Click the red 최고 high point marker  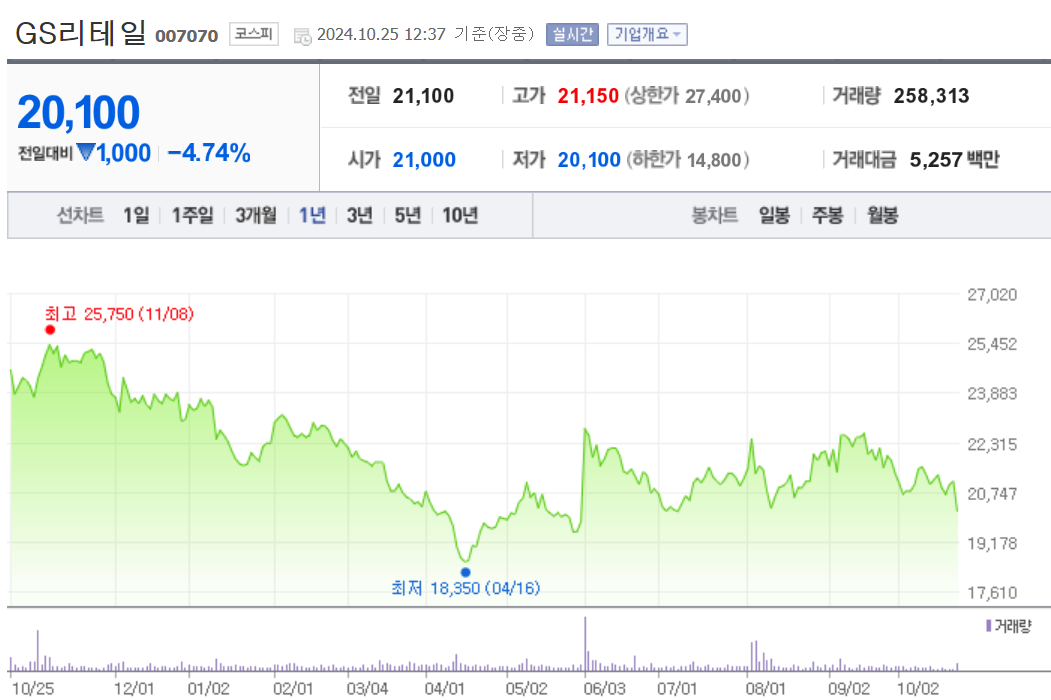pos(50,329)
